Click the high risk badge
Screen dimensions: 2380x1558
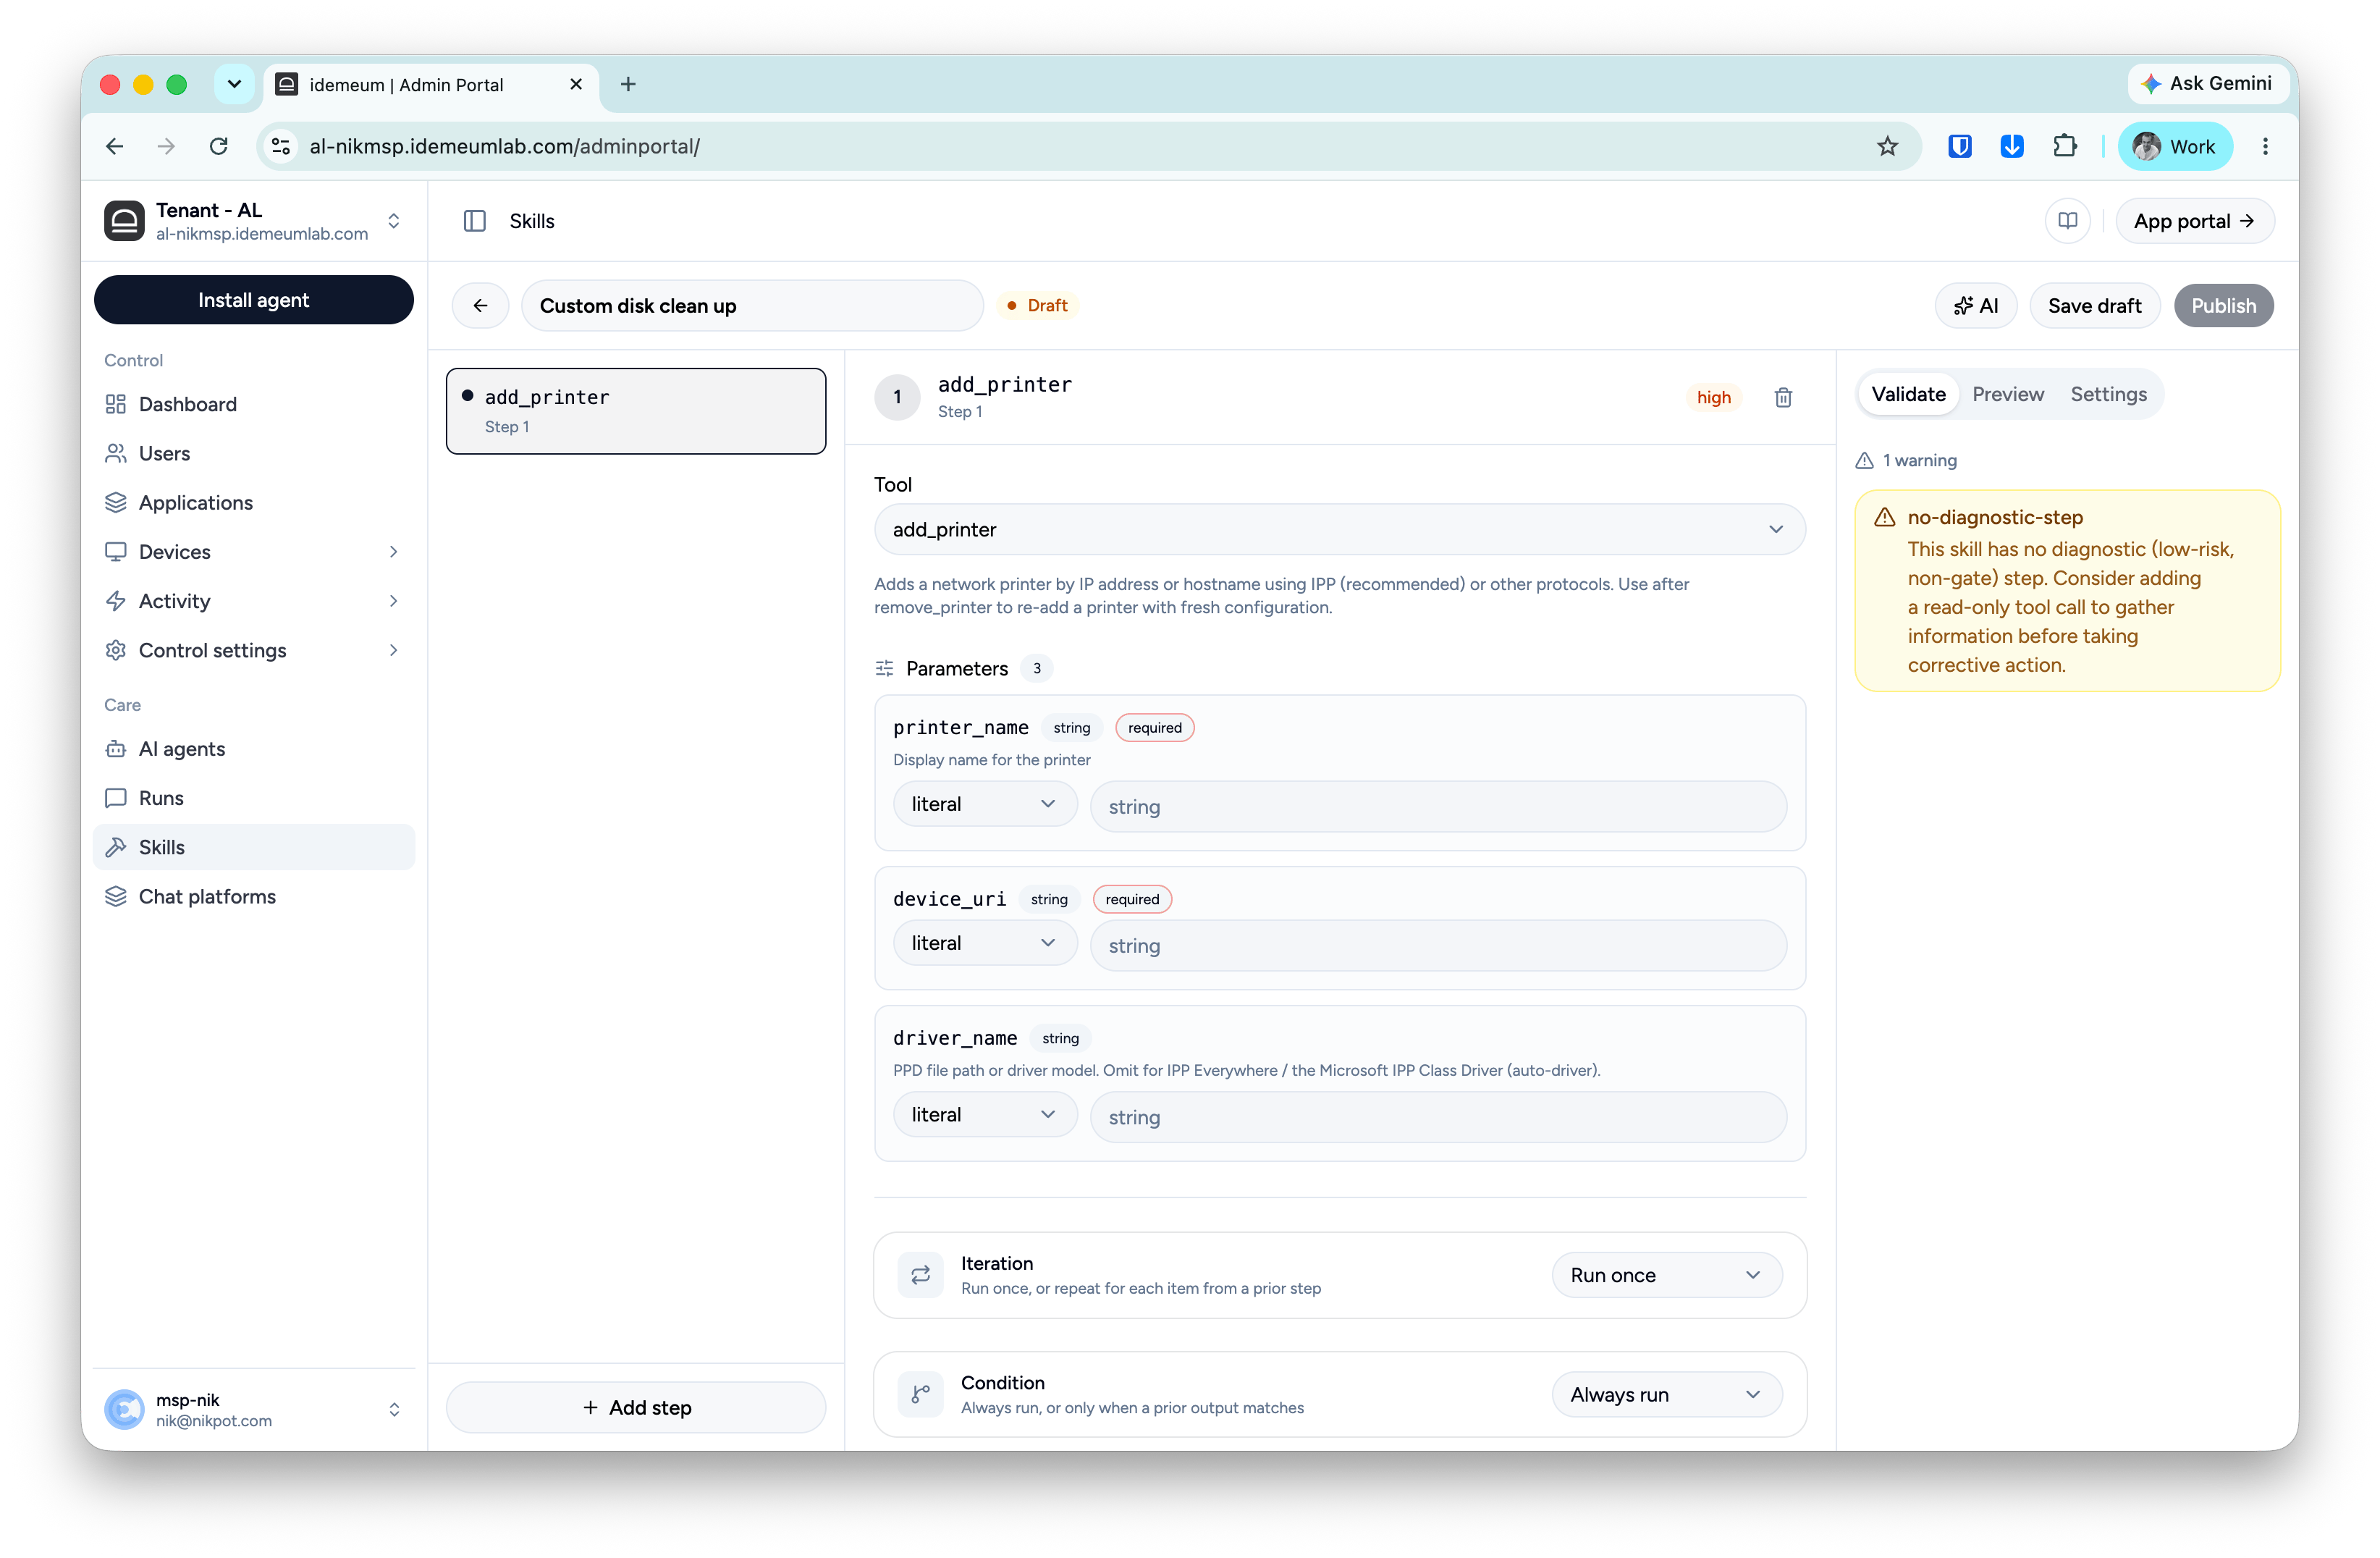point(1713,398)
